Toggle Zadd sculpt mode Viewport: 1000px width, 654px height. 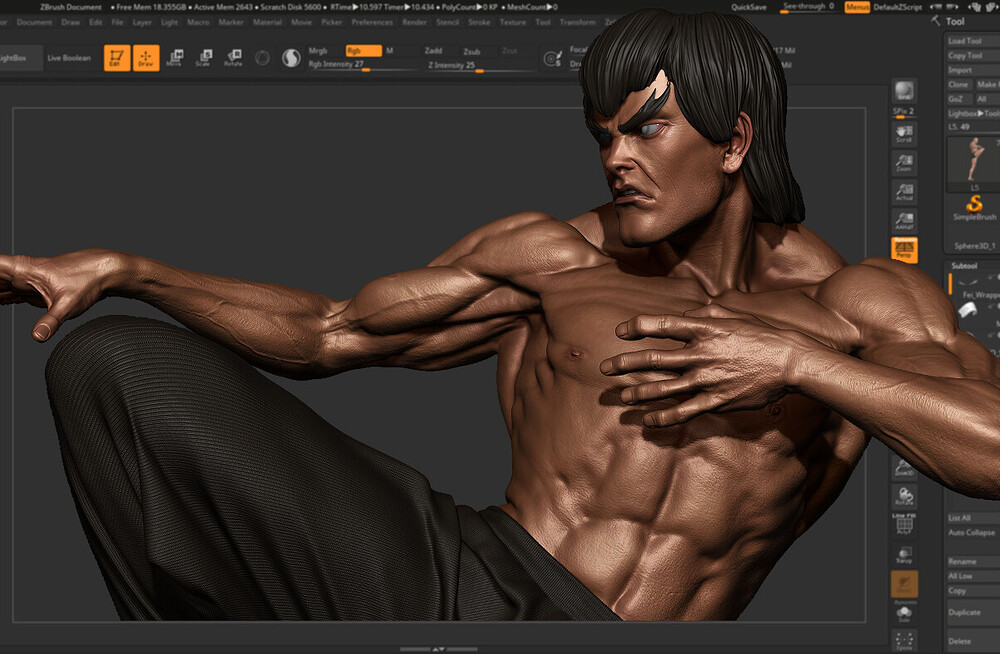click(434, 50)
